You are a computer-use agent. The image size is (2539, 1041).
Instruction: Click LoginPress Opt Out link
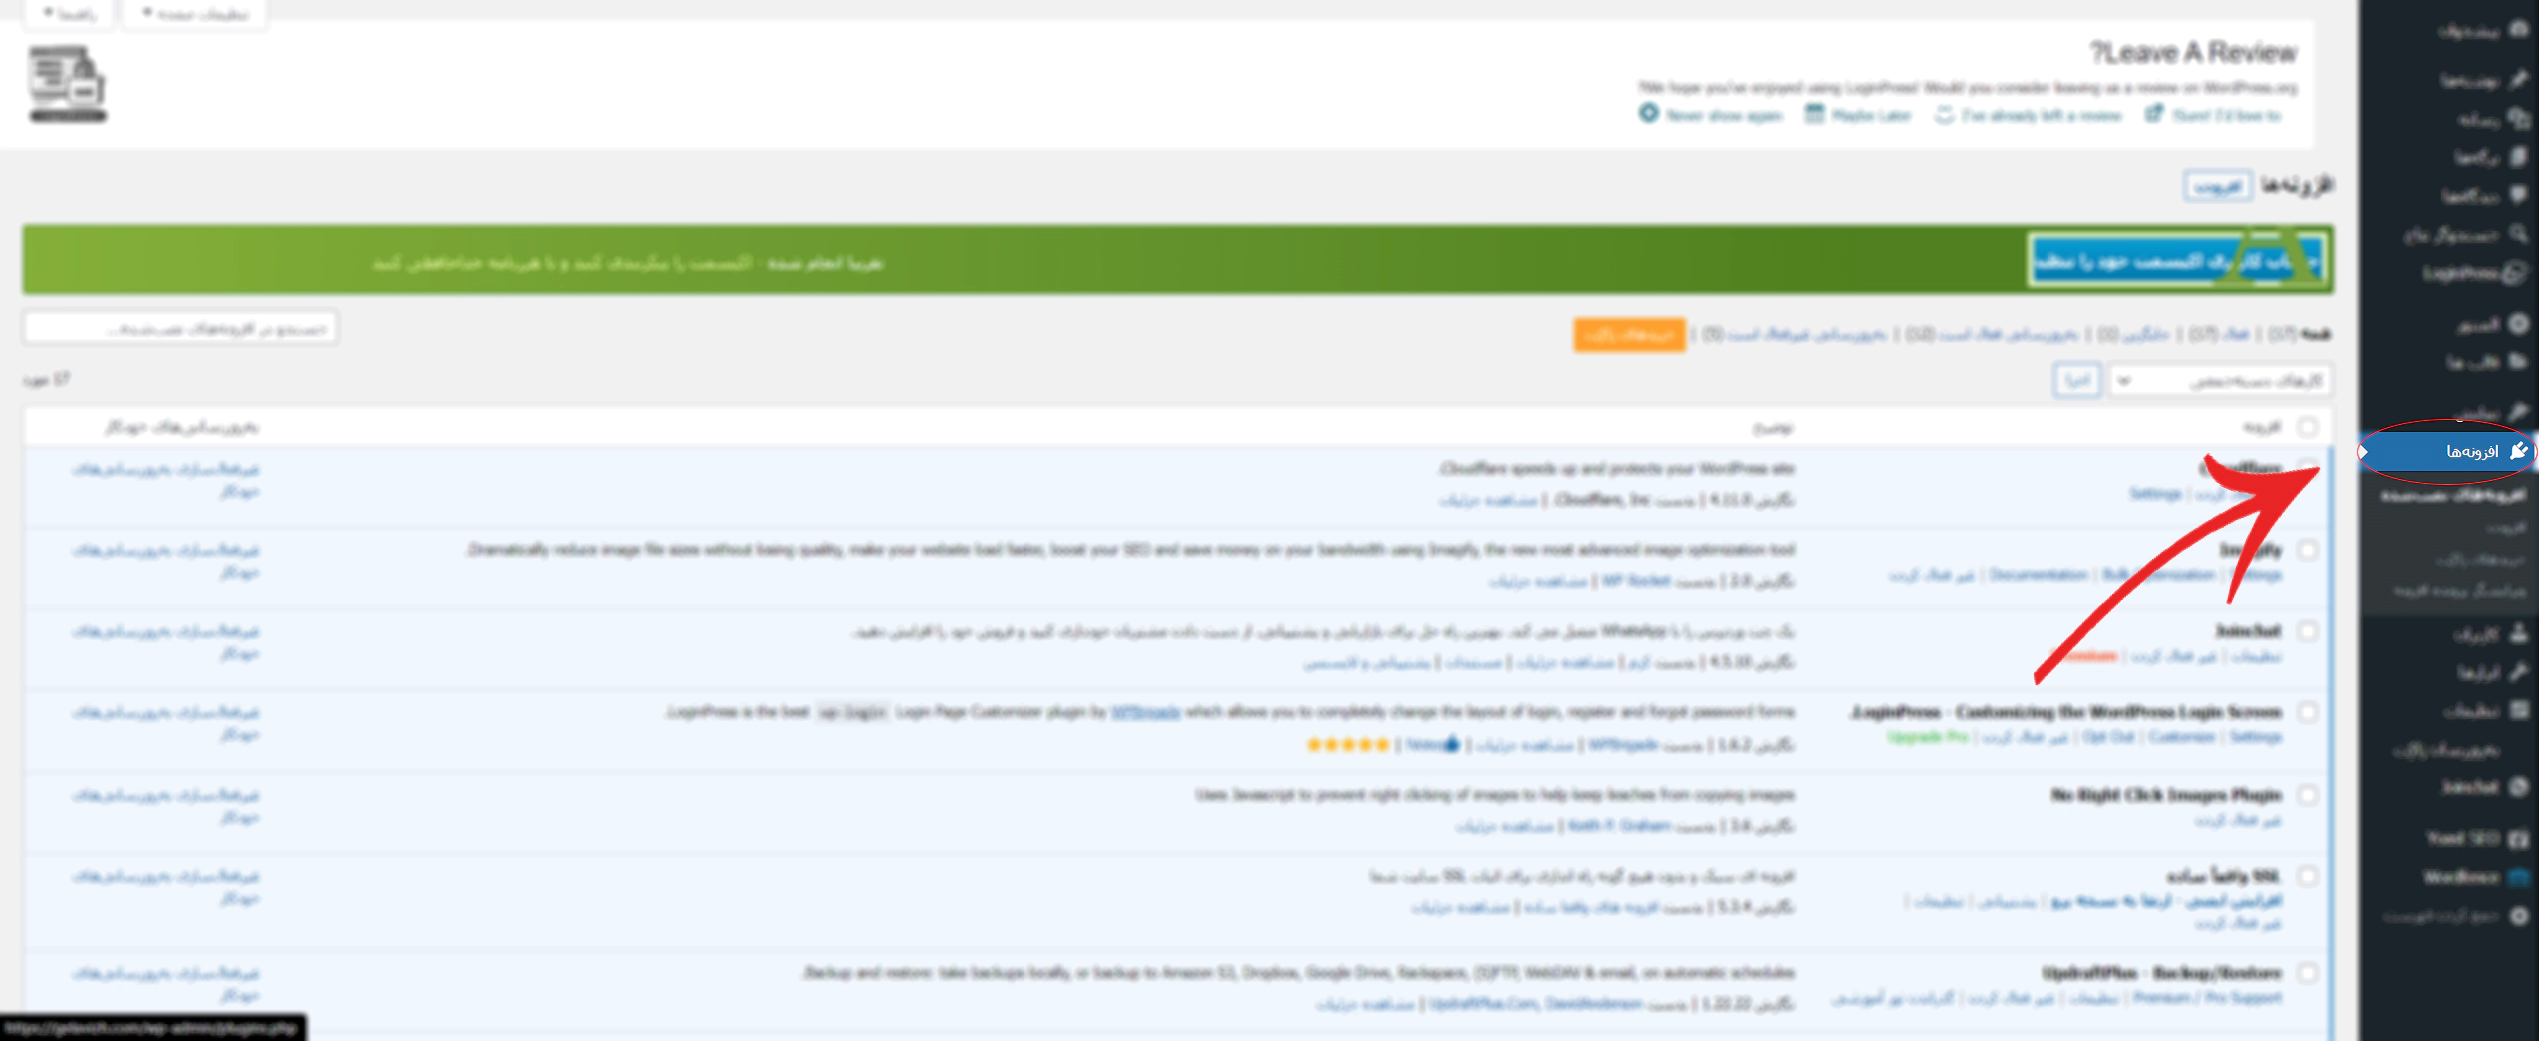(x=2108, y=737)
